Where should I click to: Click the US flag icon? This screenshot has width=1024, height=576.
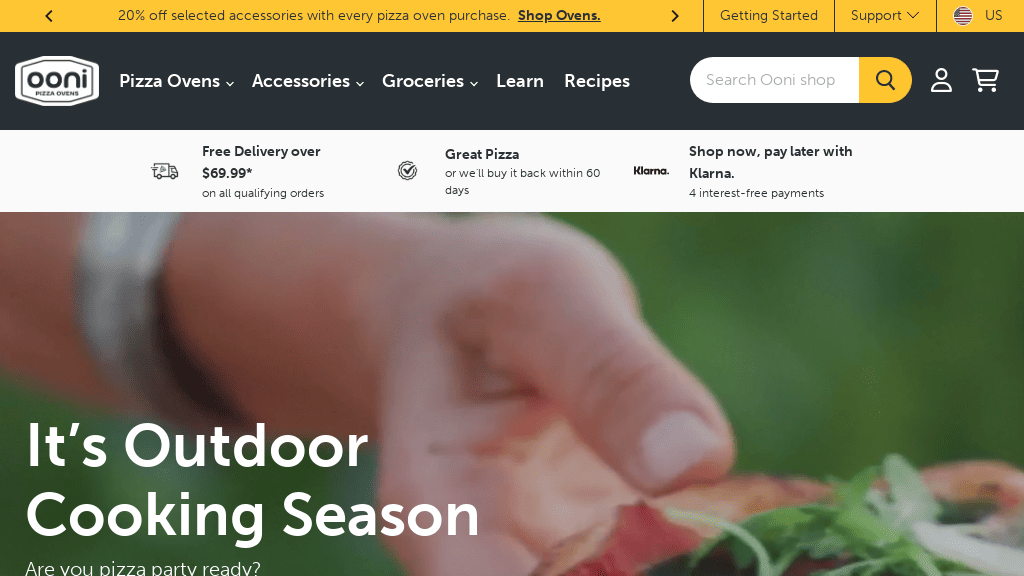[963, 16]
